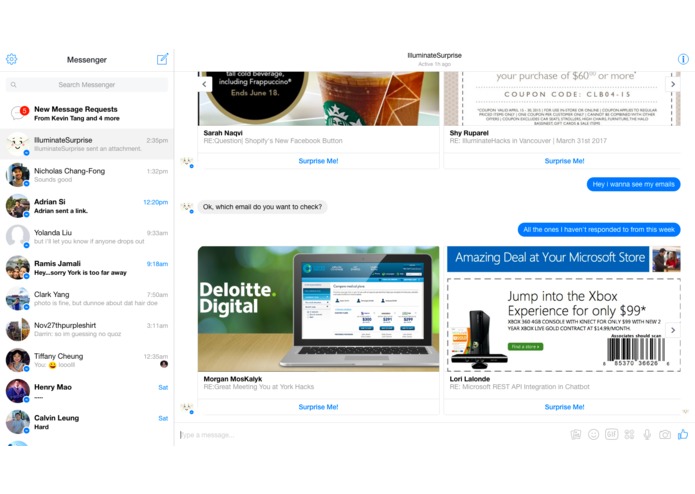Viewport: 695px width, 494px height.
Task: Open Nov27thpurpleshirt conversation
Action: [87, 329]
